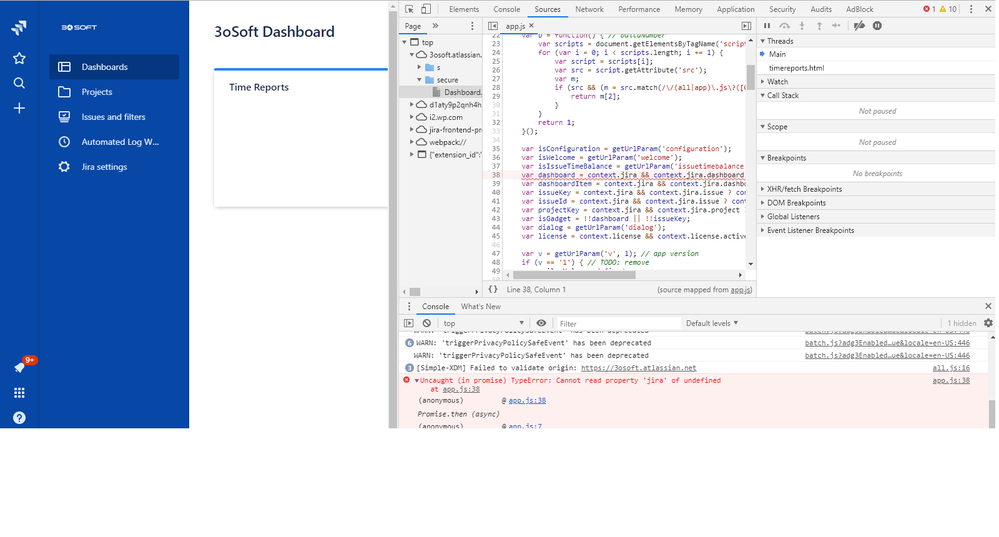Open Starred and recent star icon
This screenshot has height=537, width=999.
point(19,58)
